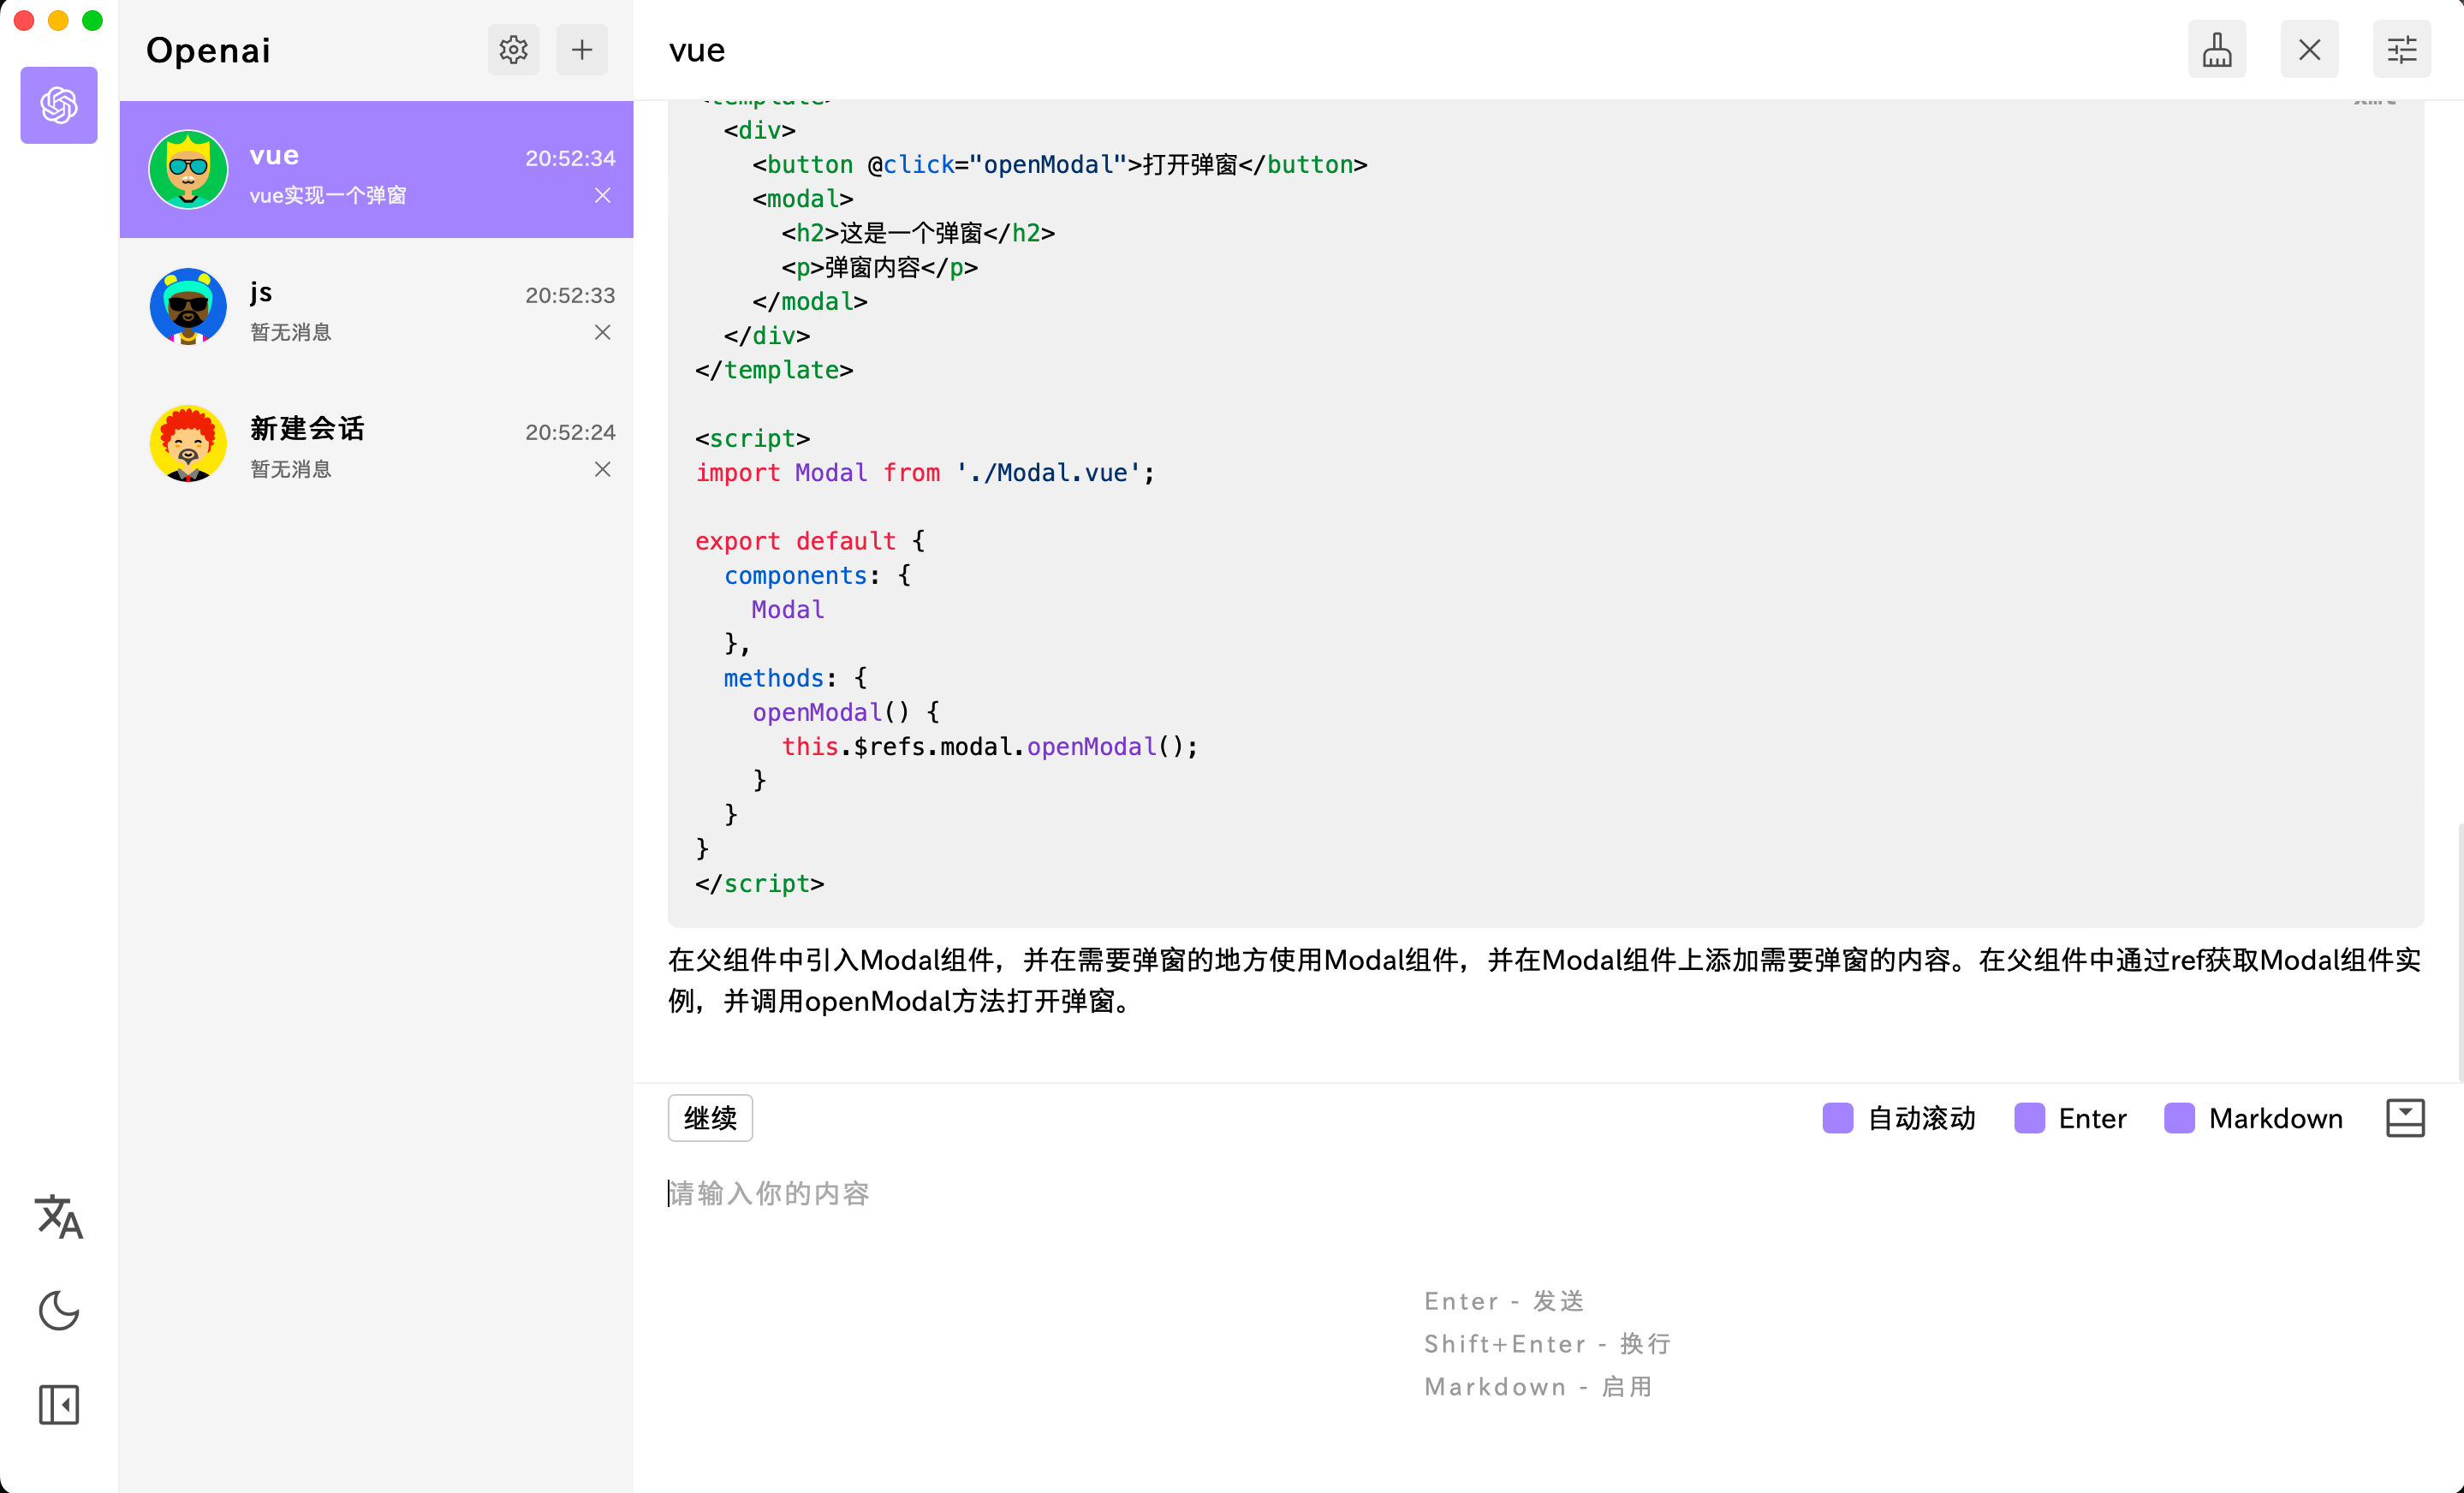Open settings with the gear icon

[x=513, y=50]
